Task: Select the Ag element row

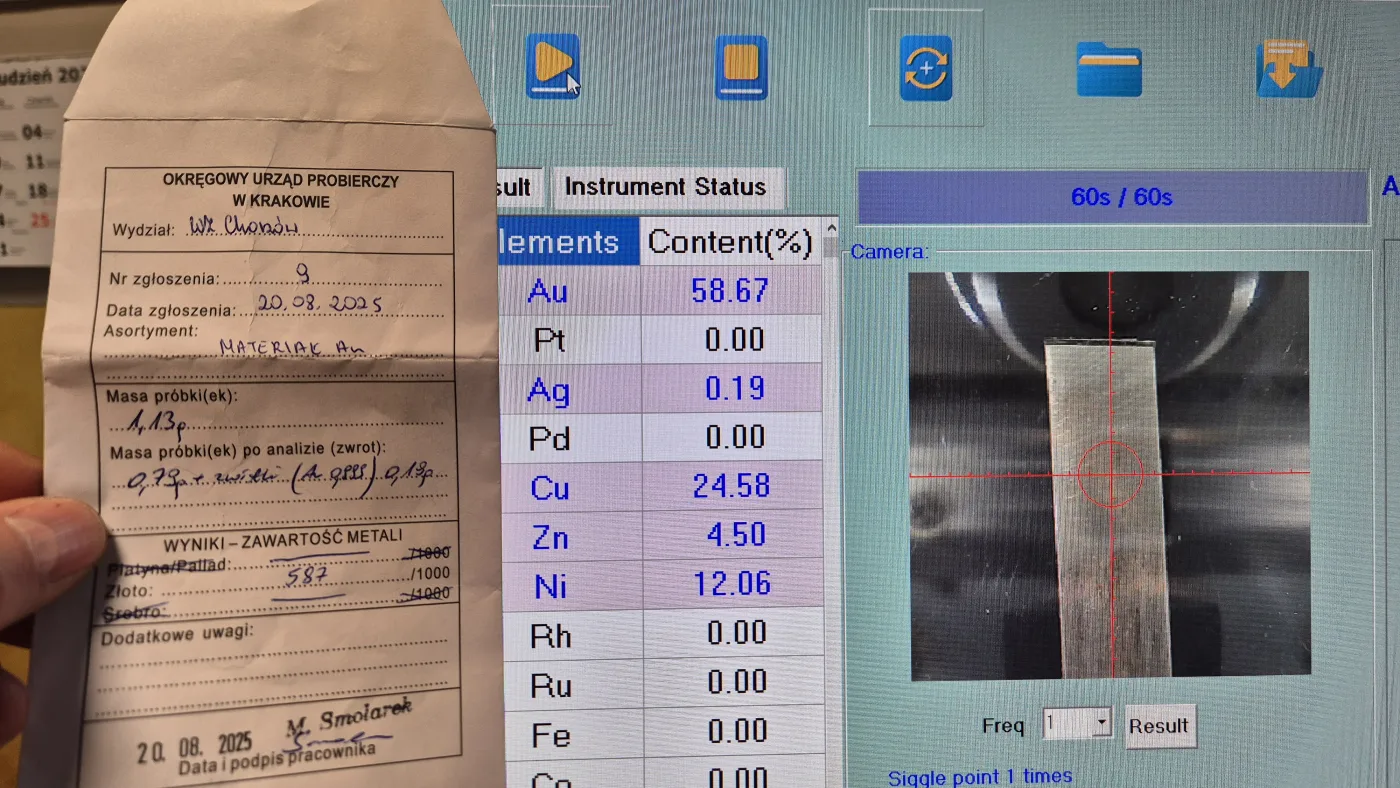Action: pos(662,388)
